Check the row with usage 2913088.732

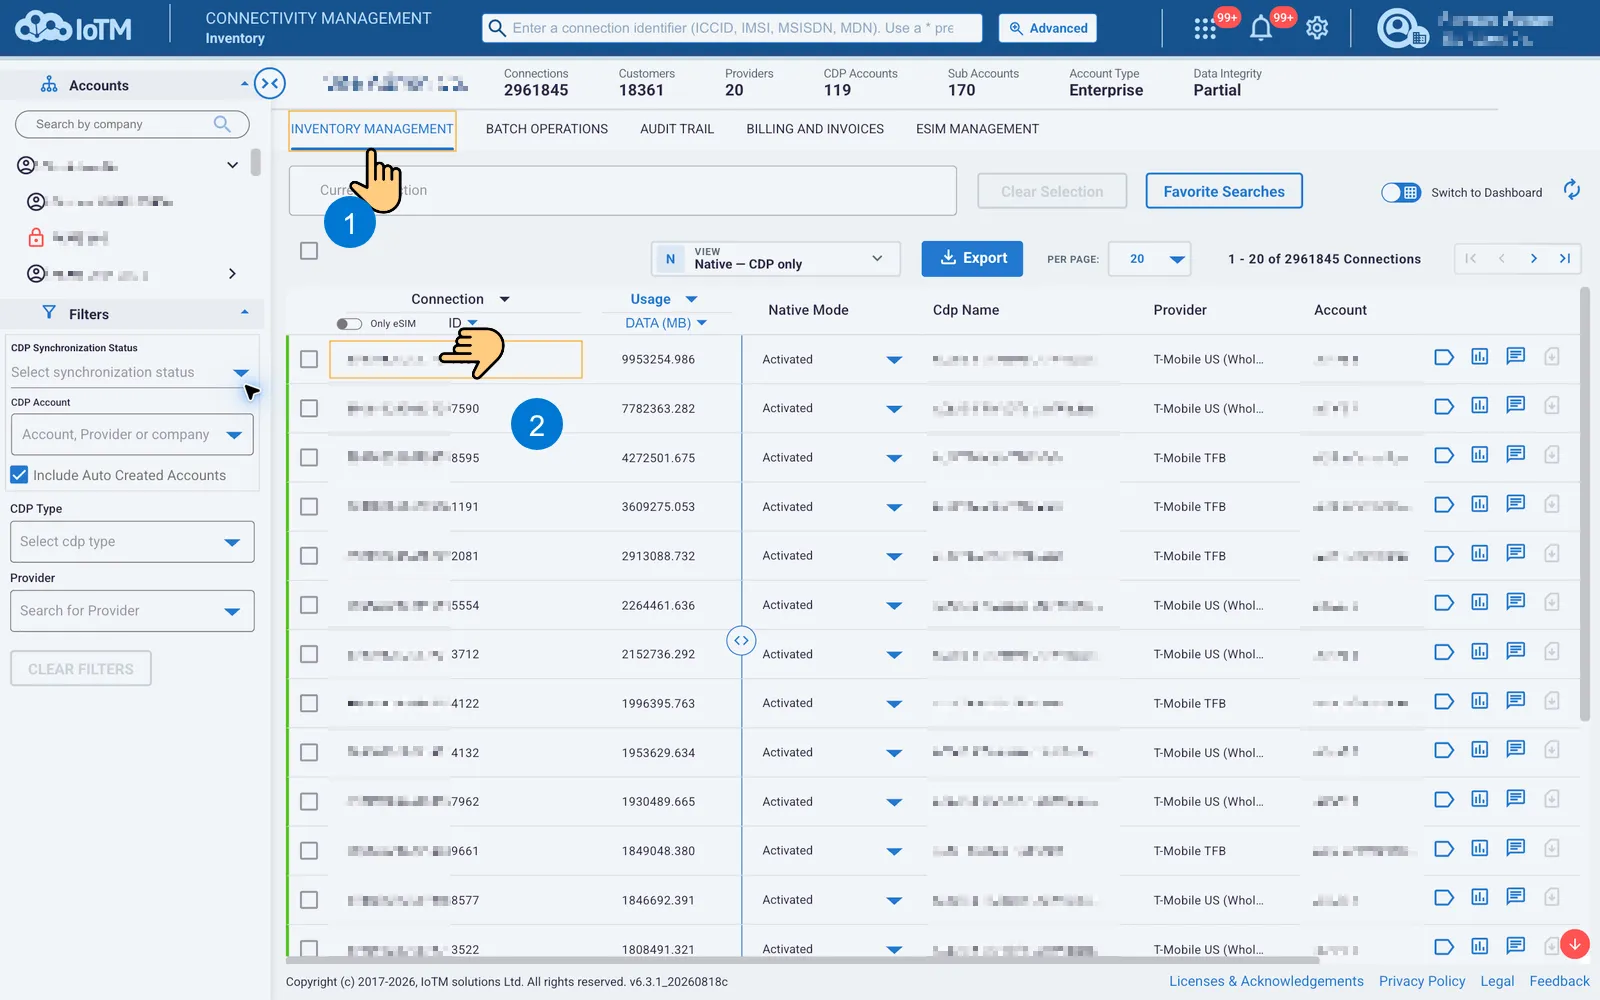coord(309,555)
